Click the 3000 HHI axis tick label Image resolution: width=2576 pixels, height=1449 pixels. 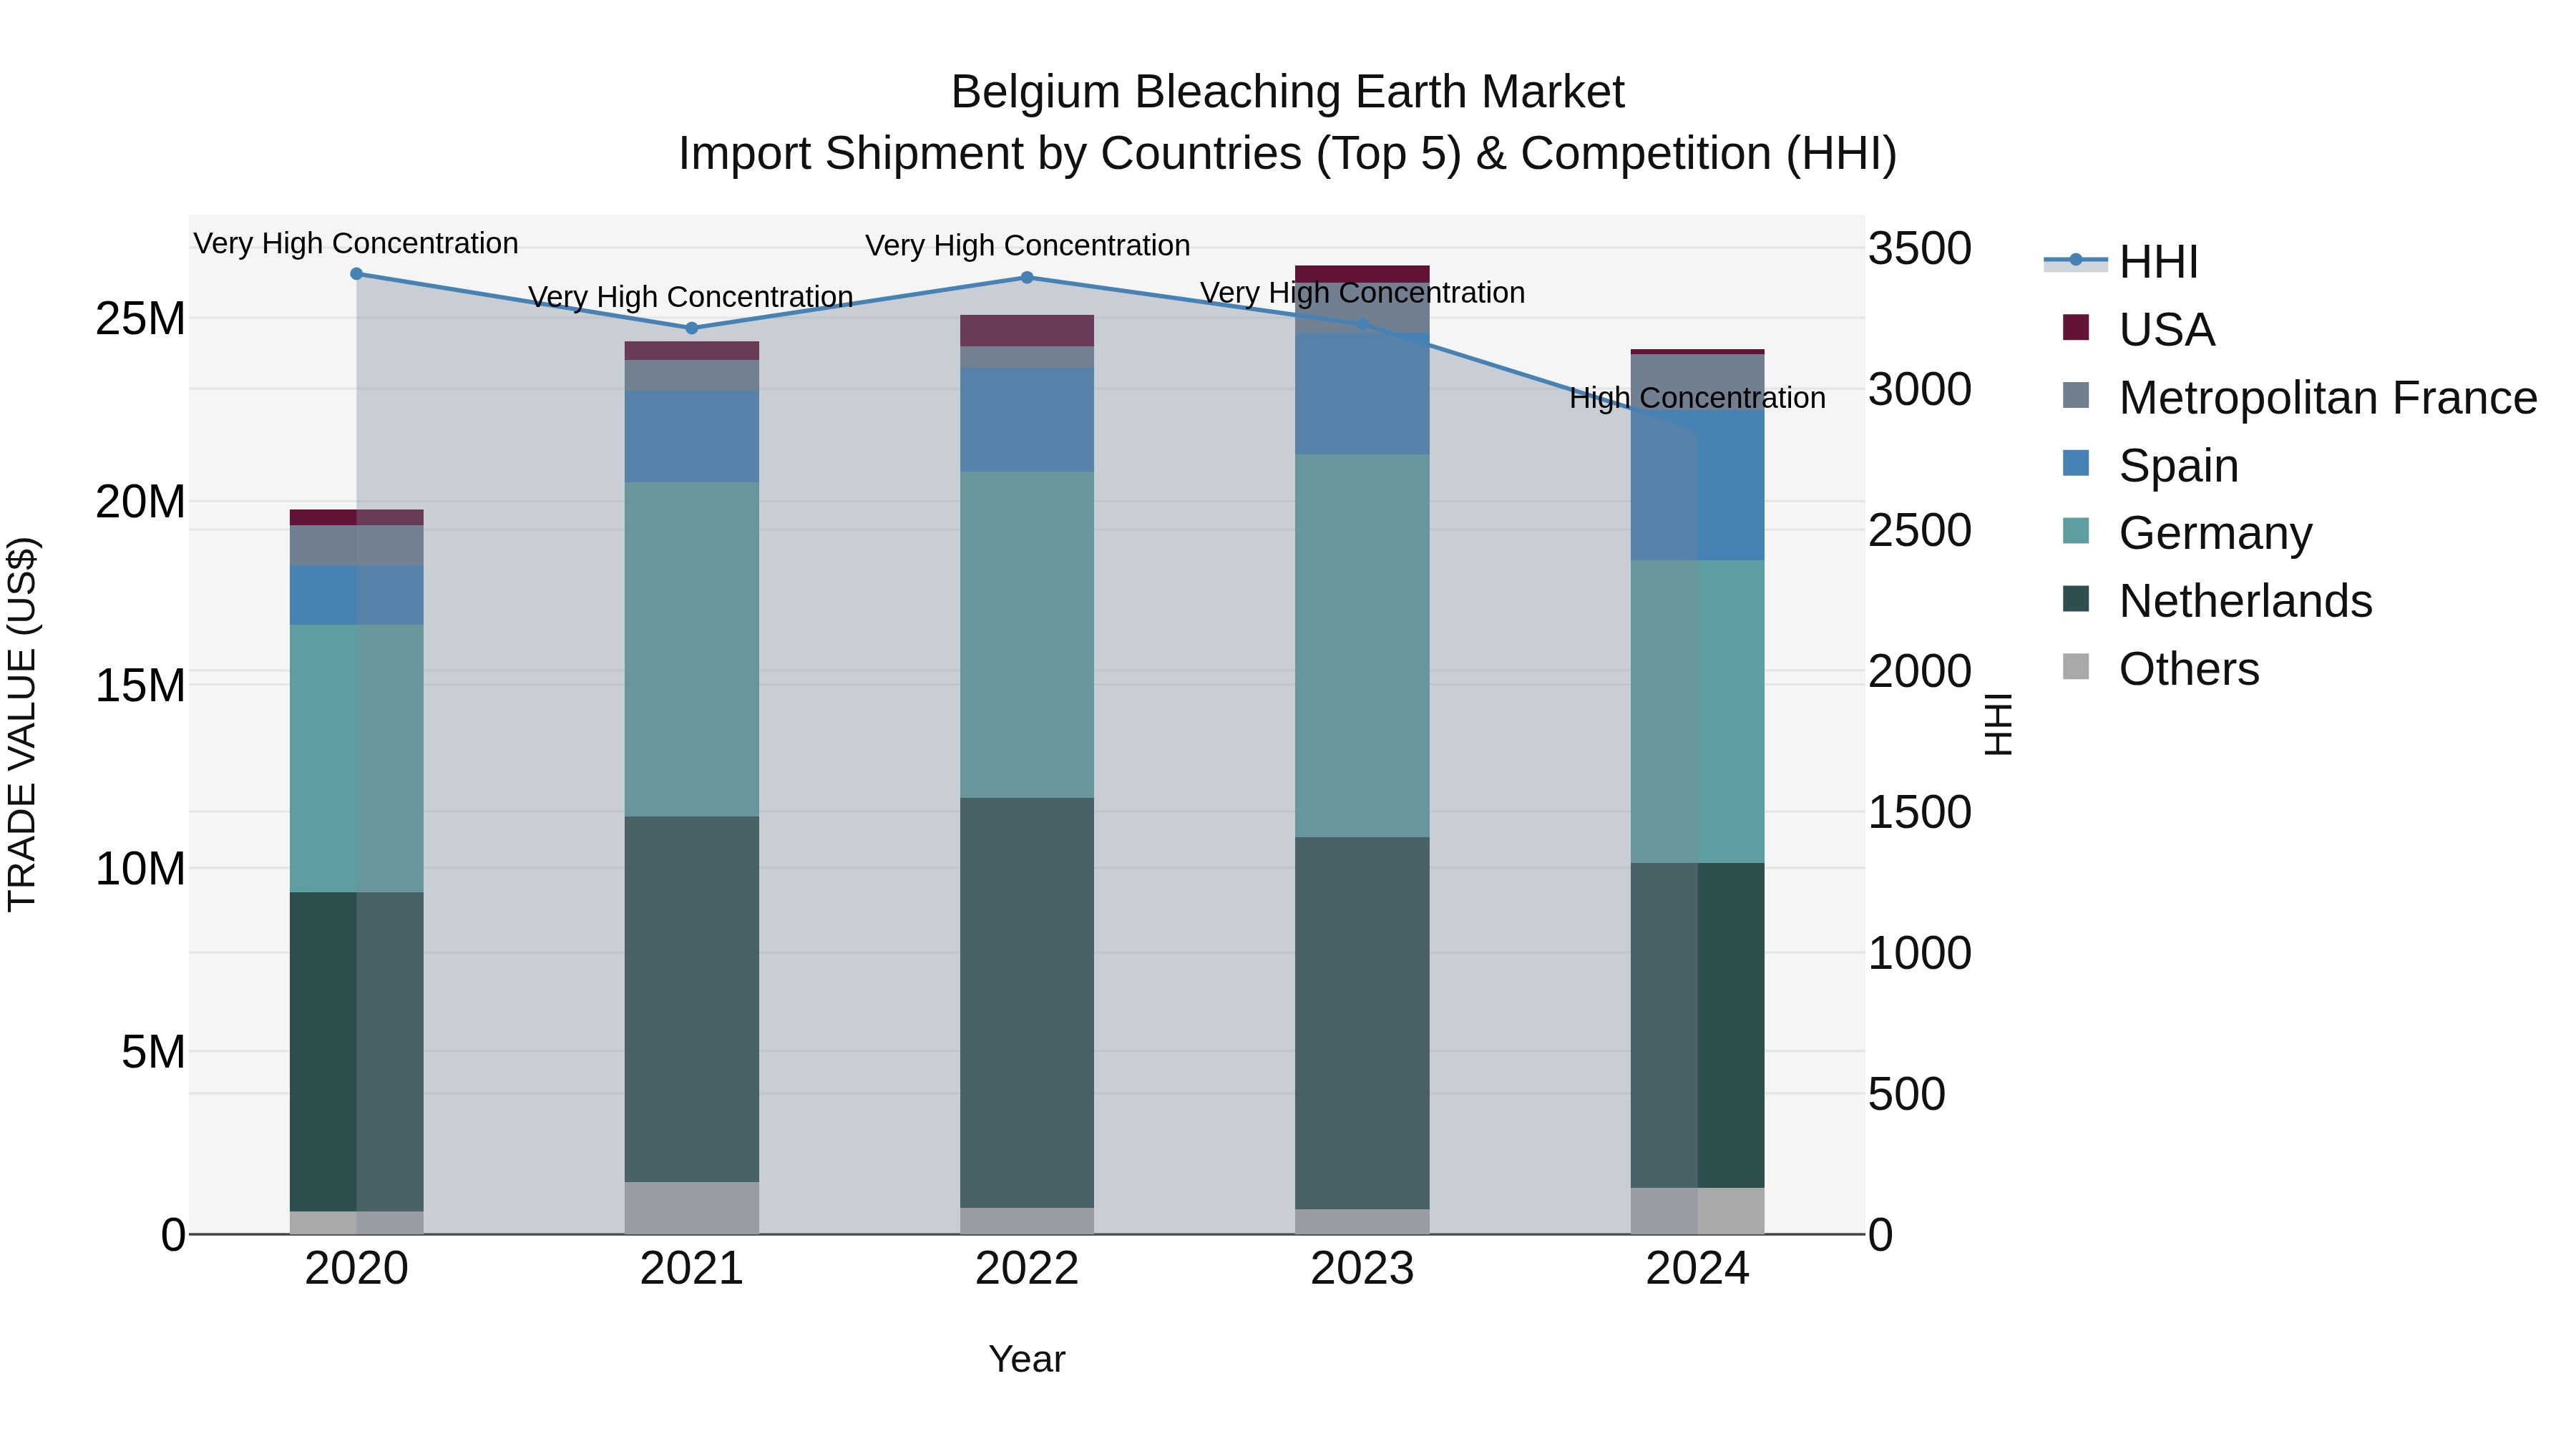click(1920, 389)
